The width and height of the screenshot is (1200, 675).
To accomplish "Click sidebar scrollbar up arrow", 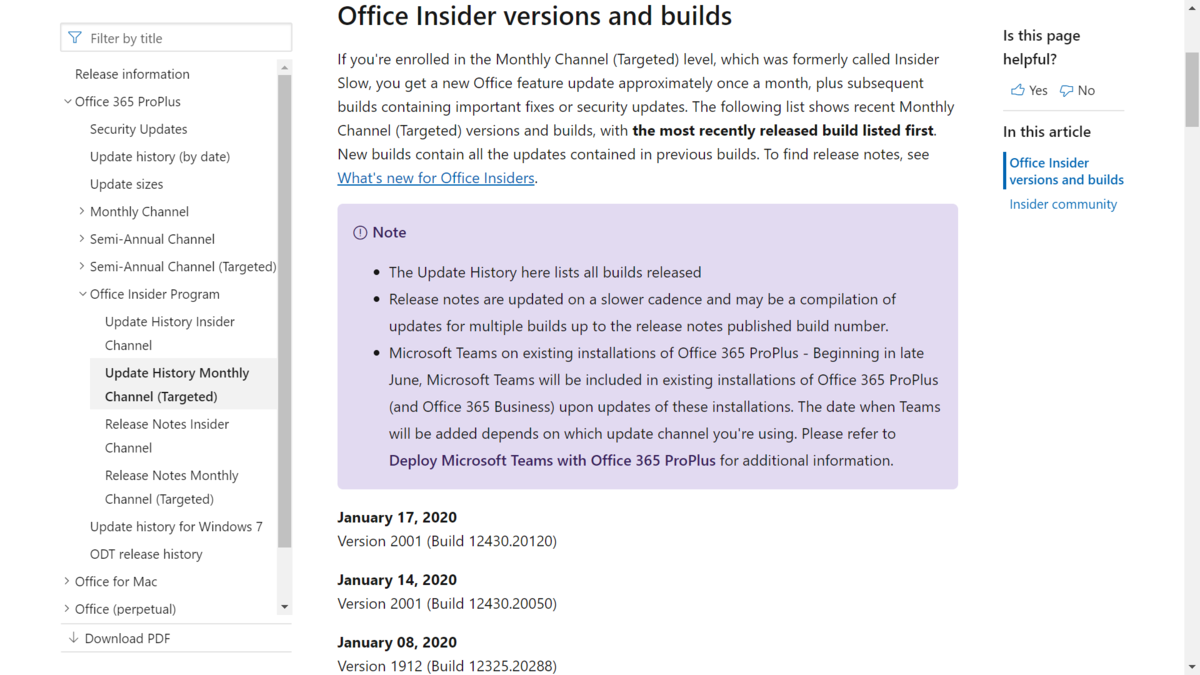I will (285, 67).
